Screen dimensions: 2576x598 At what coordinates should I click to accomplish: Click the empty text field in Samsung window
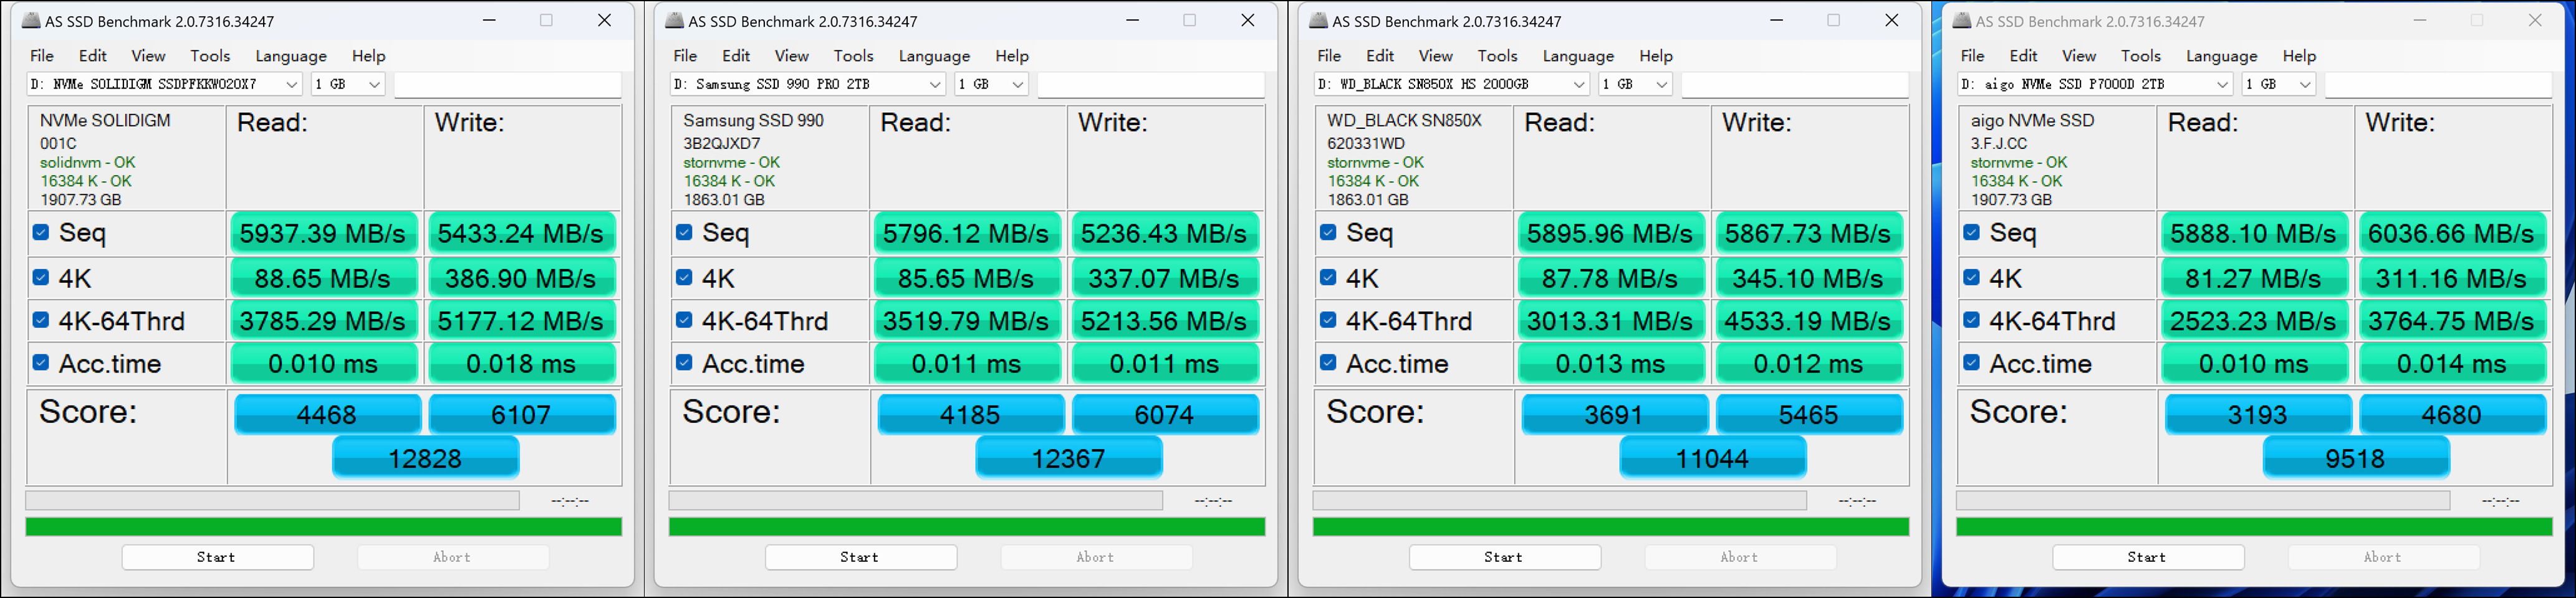(1151, 85)
